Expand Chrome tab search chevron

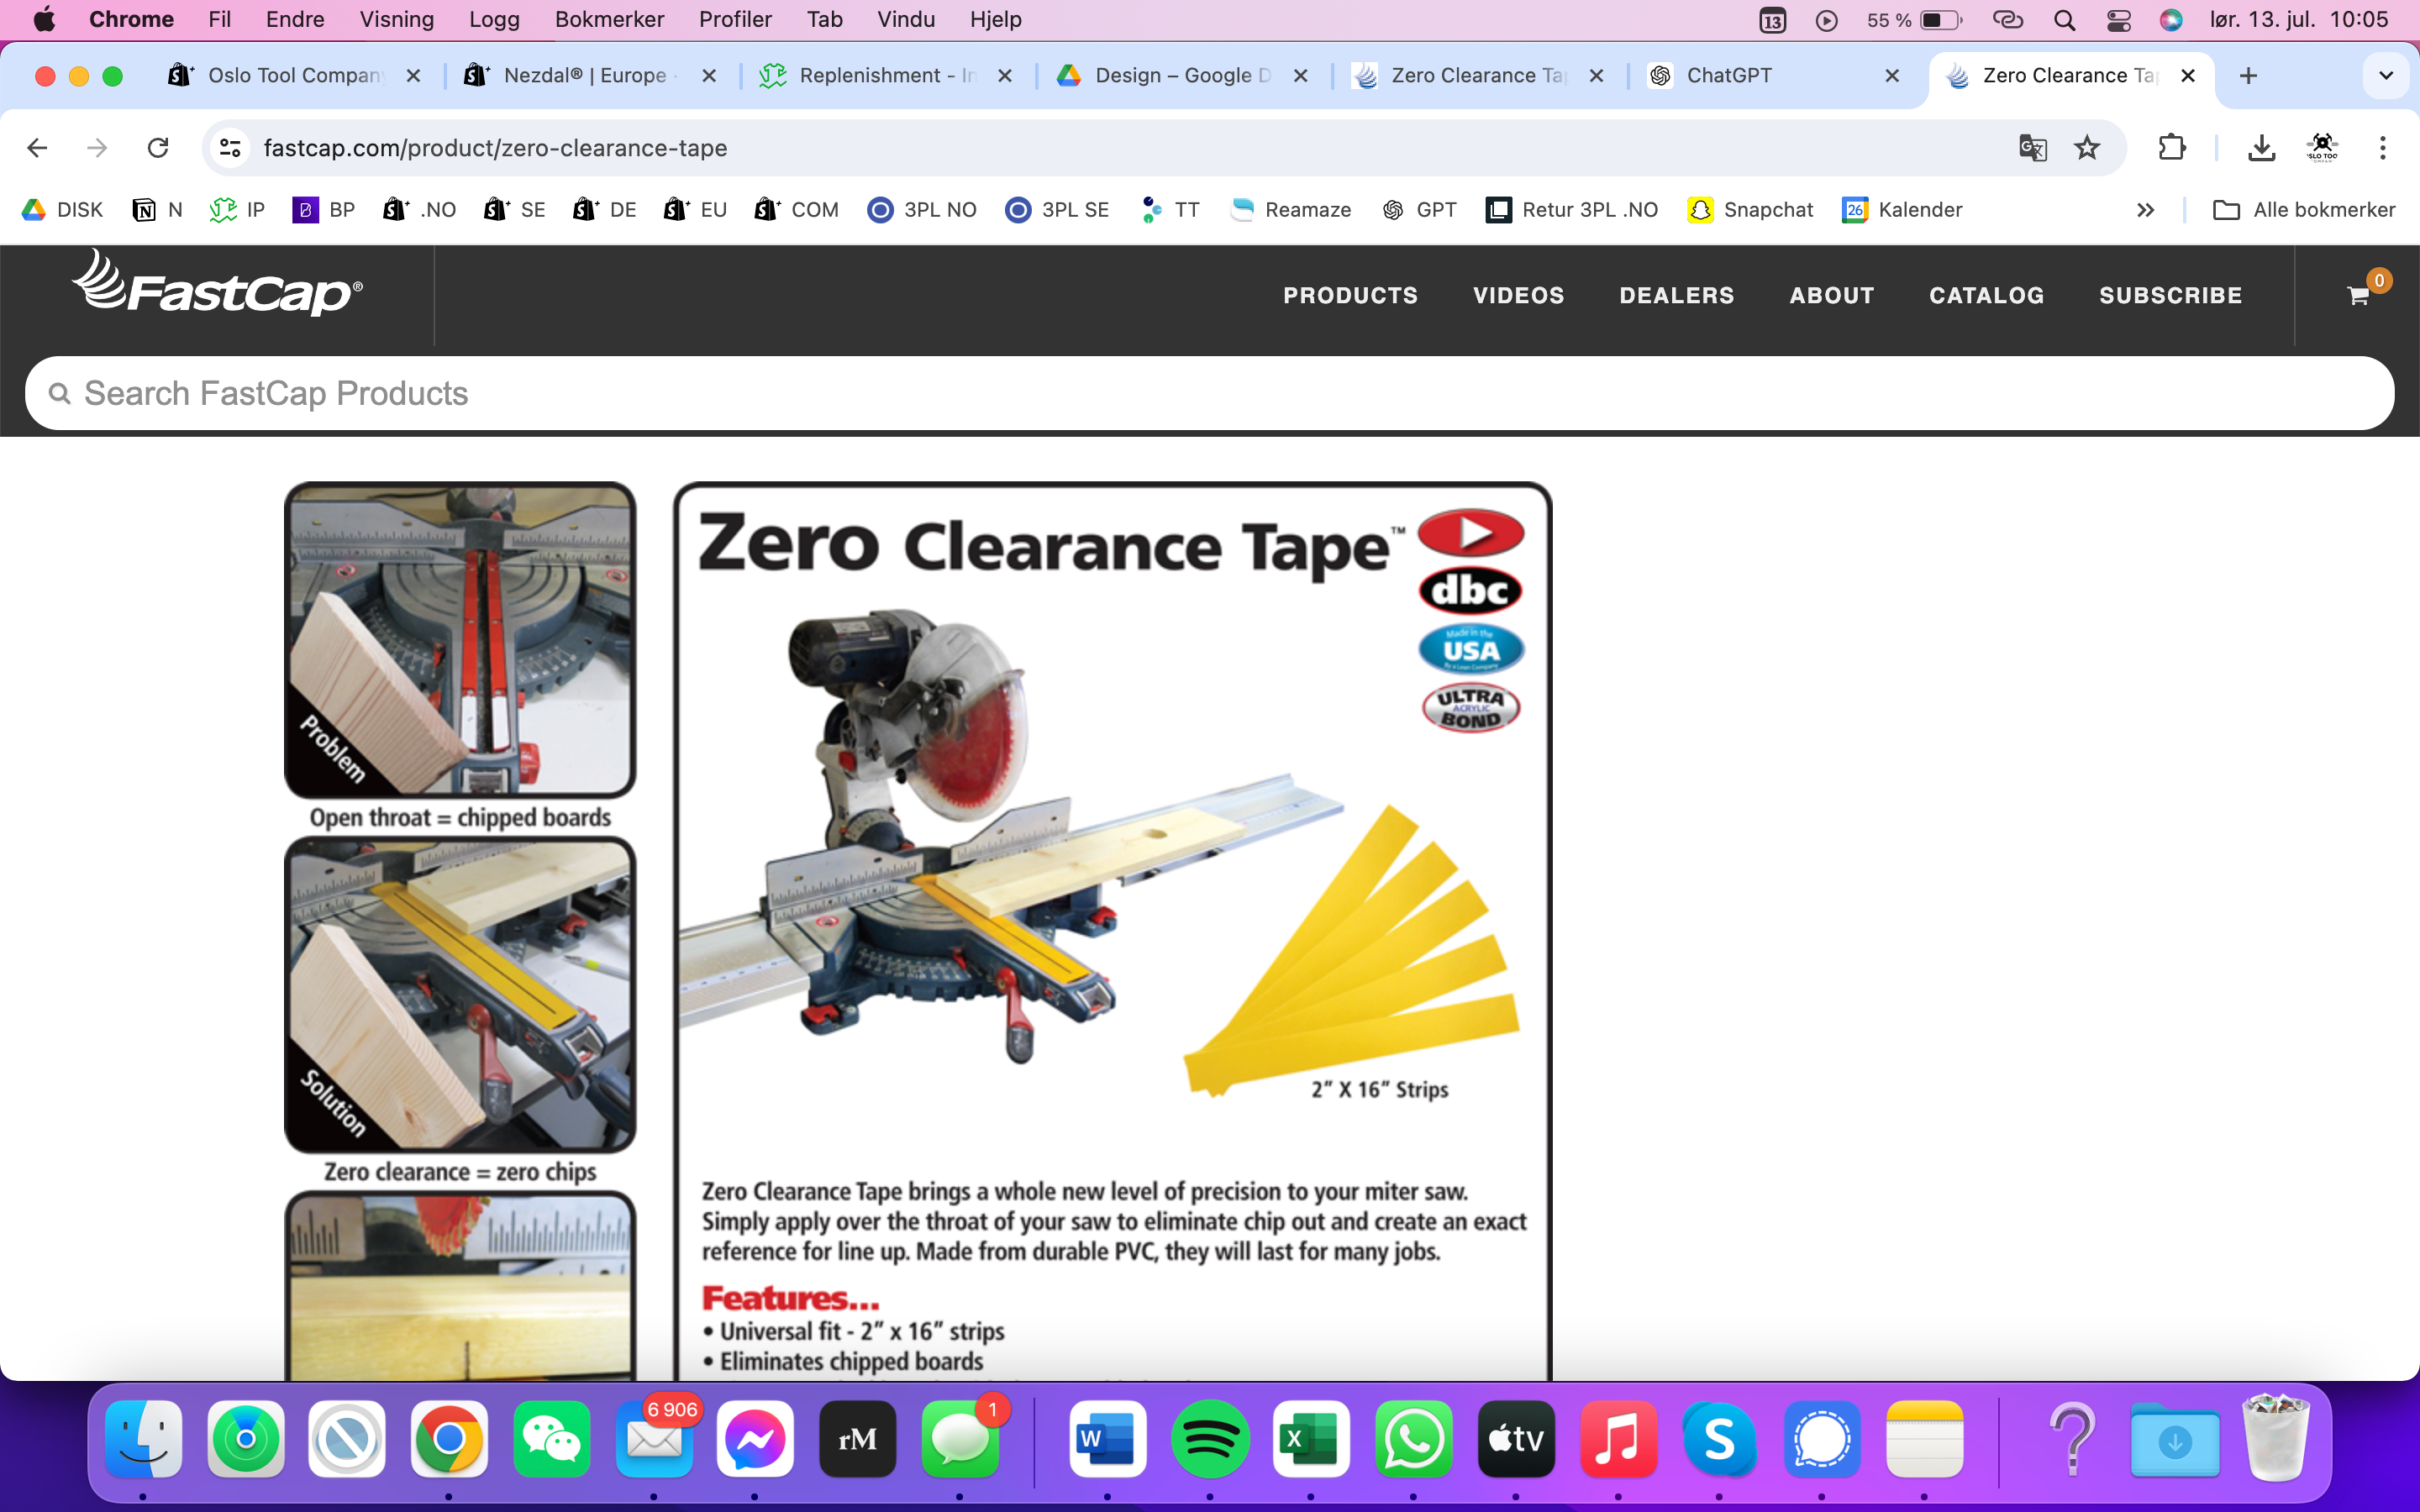pyautogui.click(x=2385, y=76)
